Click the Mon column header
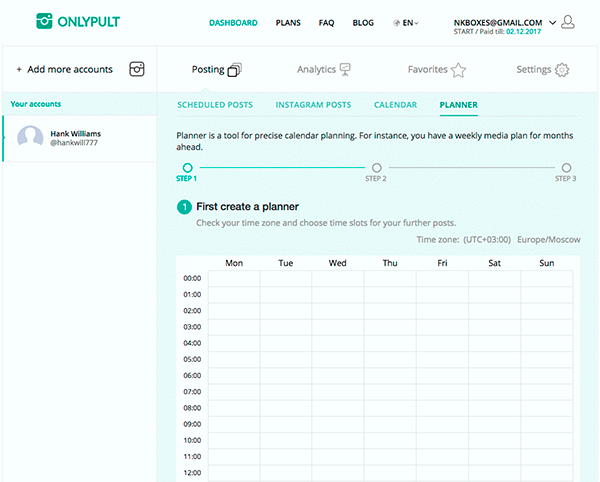600x482 pixels. (234, 263)
